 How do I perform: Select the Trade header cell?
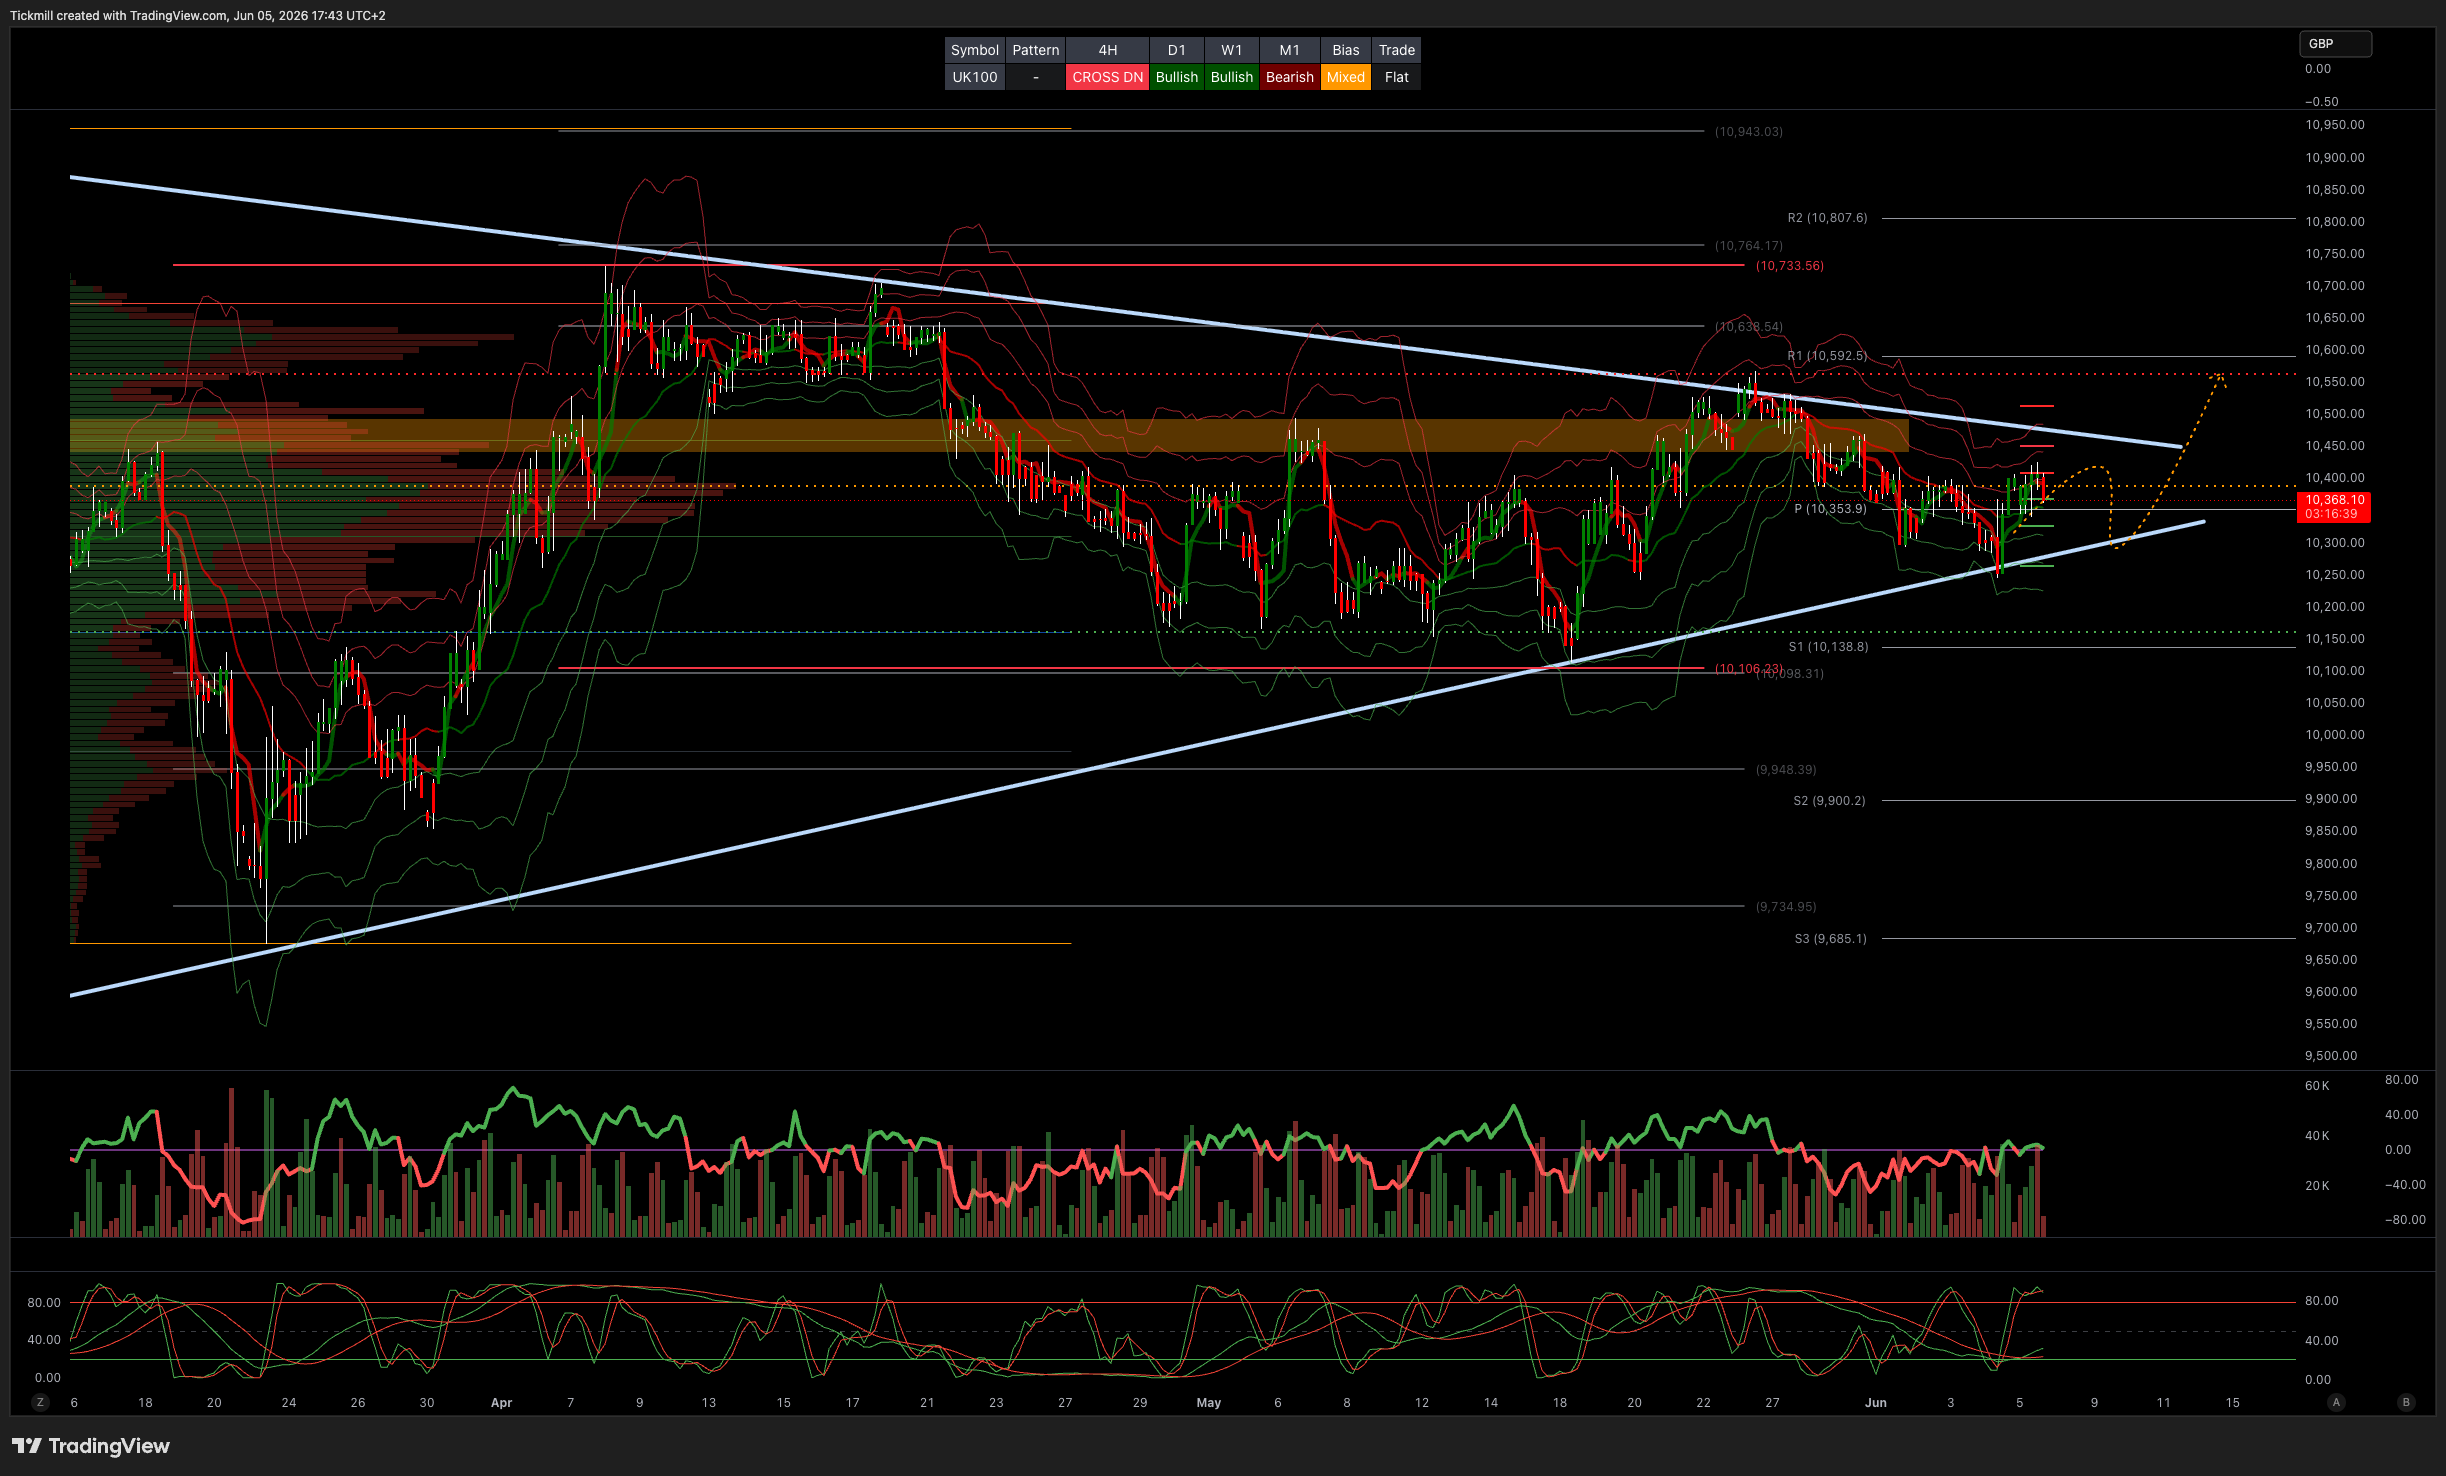click(1396, 50)
